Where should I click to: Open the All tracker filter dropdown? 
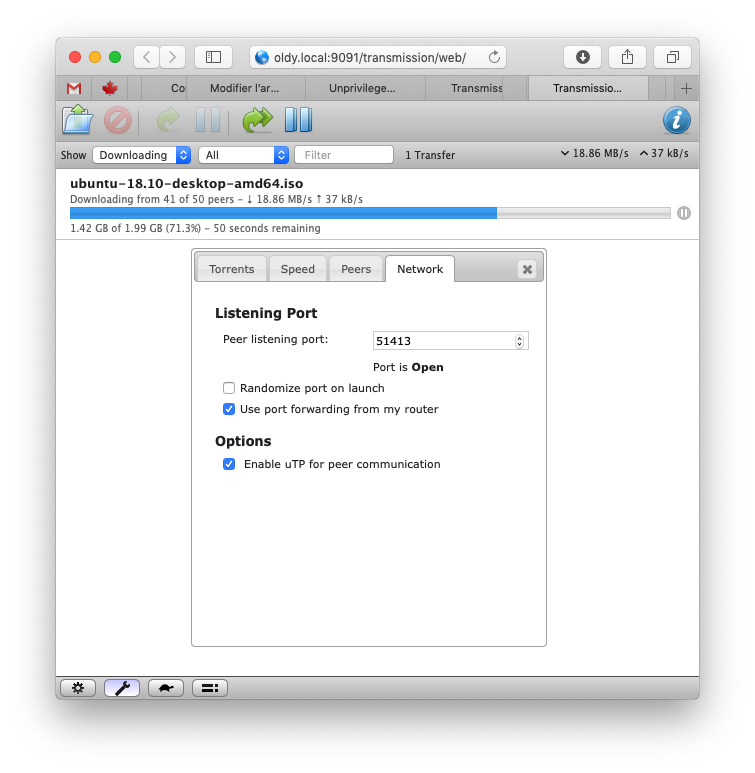244,155
